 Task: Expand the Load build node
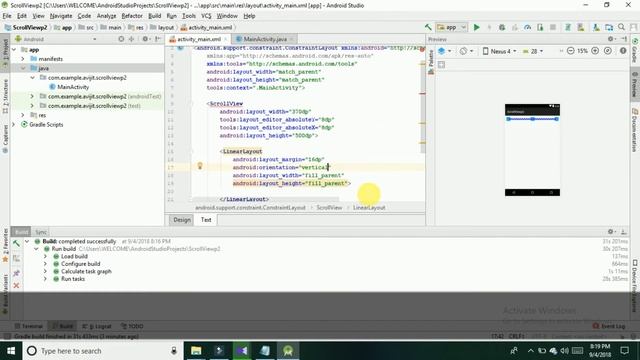pyautogui.click(x=45, y=256)
